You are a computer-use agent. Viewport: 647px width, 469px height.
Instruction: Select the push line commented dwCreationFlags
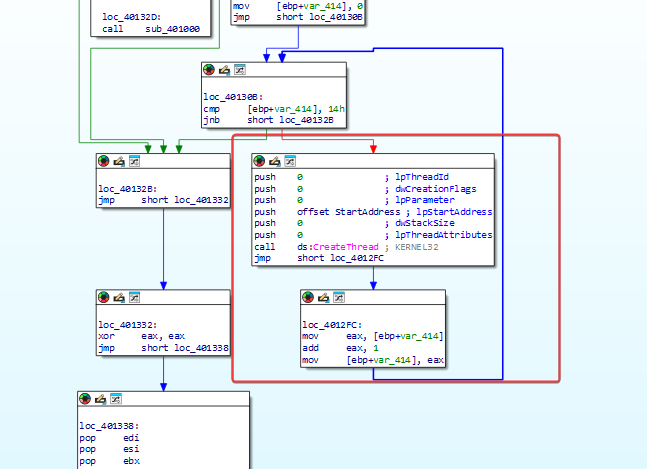(365, 189)
